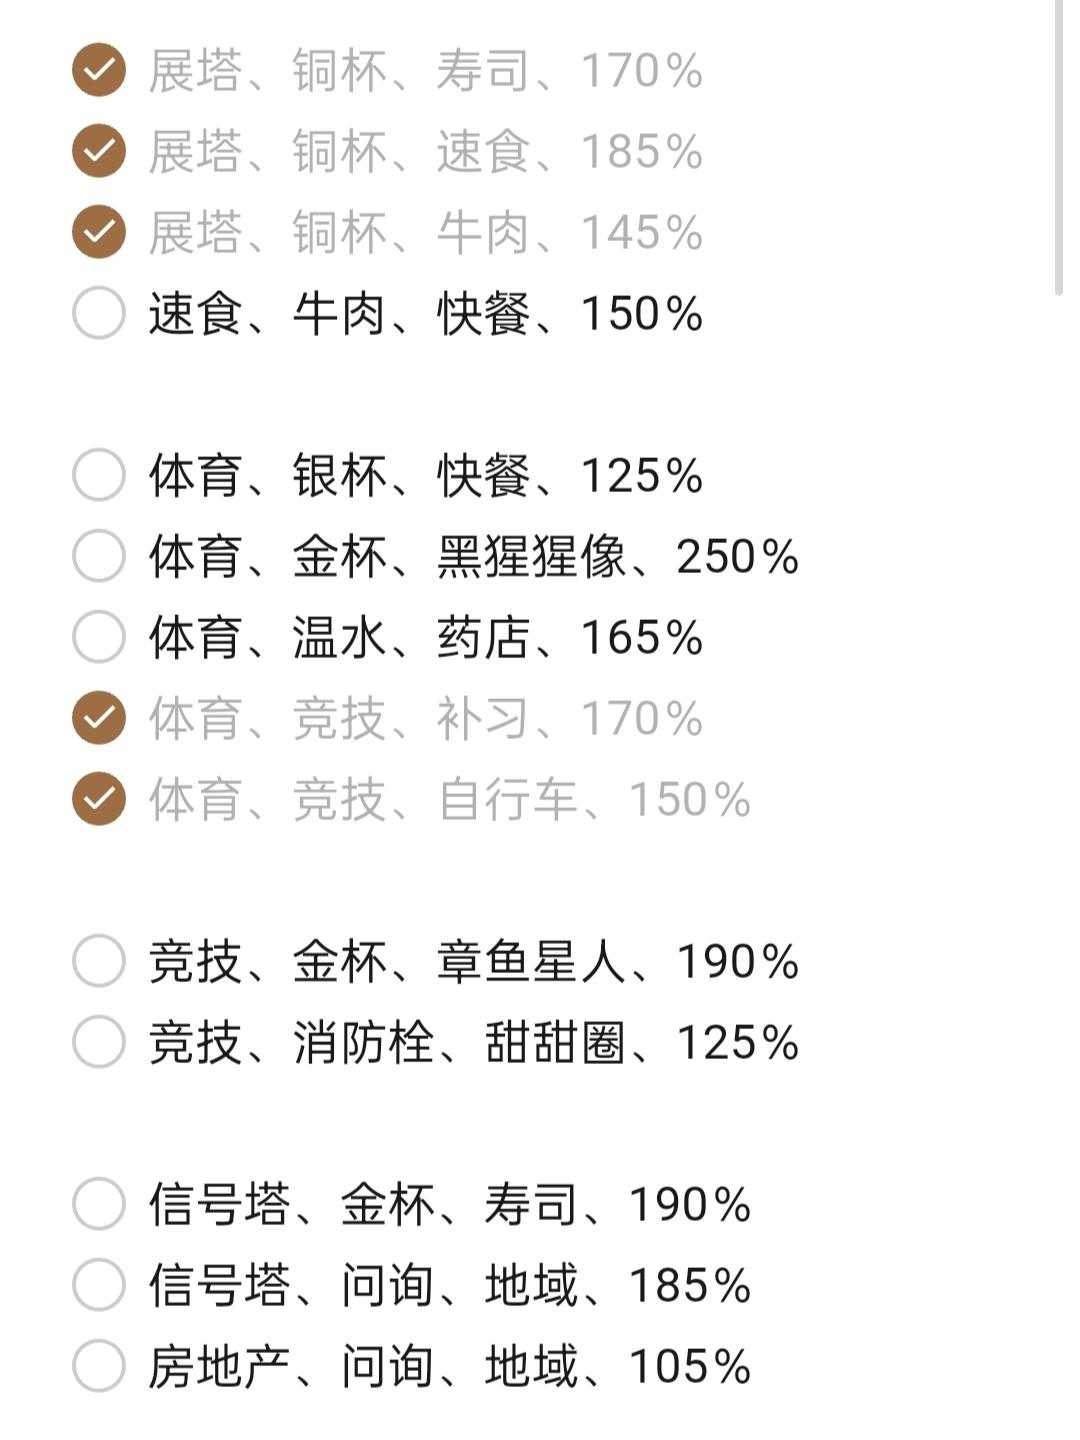Uncheck the 展塔、铜杯、牛肉、145% checkbox
1080x1440 pixels.
(x=99, y=232)
